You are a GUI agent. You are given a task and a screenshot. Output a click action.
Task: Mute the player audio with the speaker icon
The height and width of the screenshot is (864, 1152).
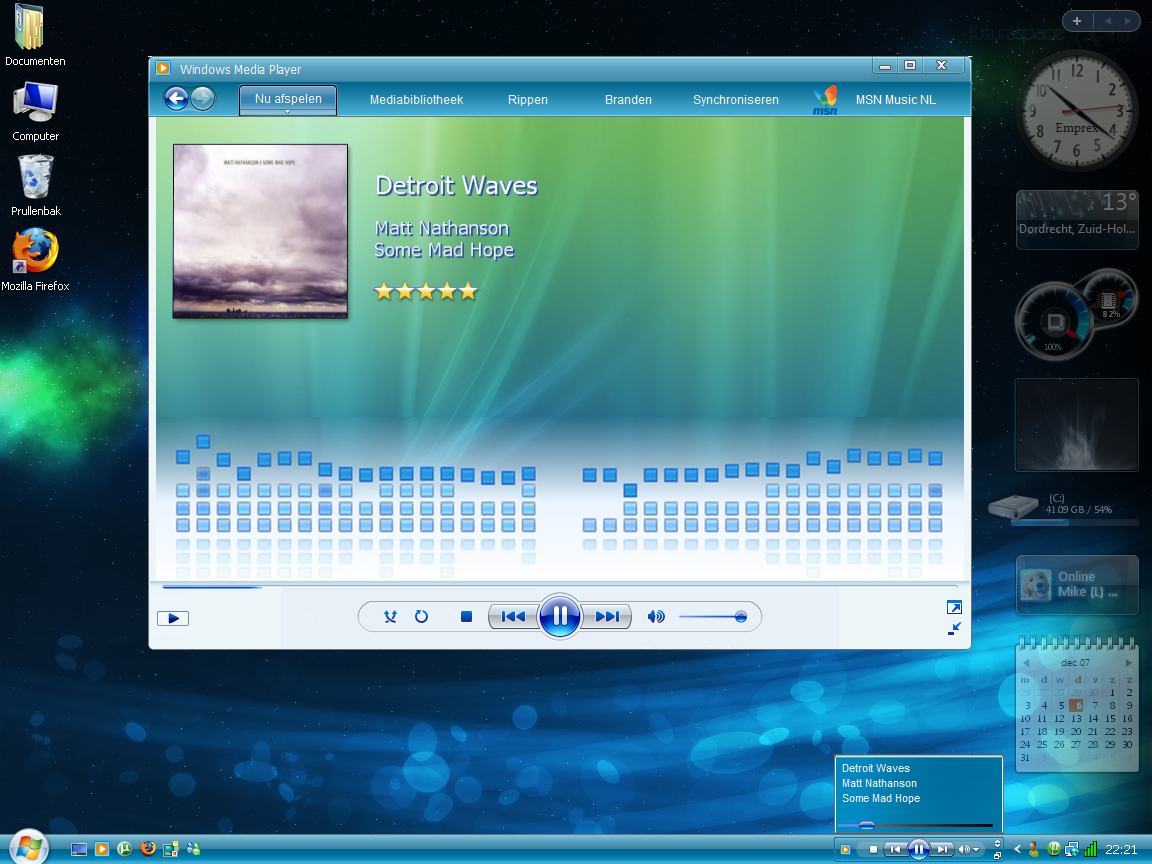point(655,617)
